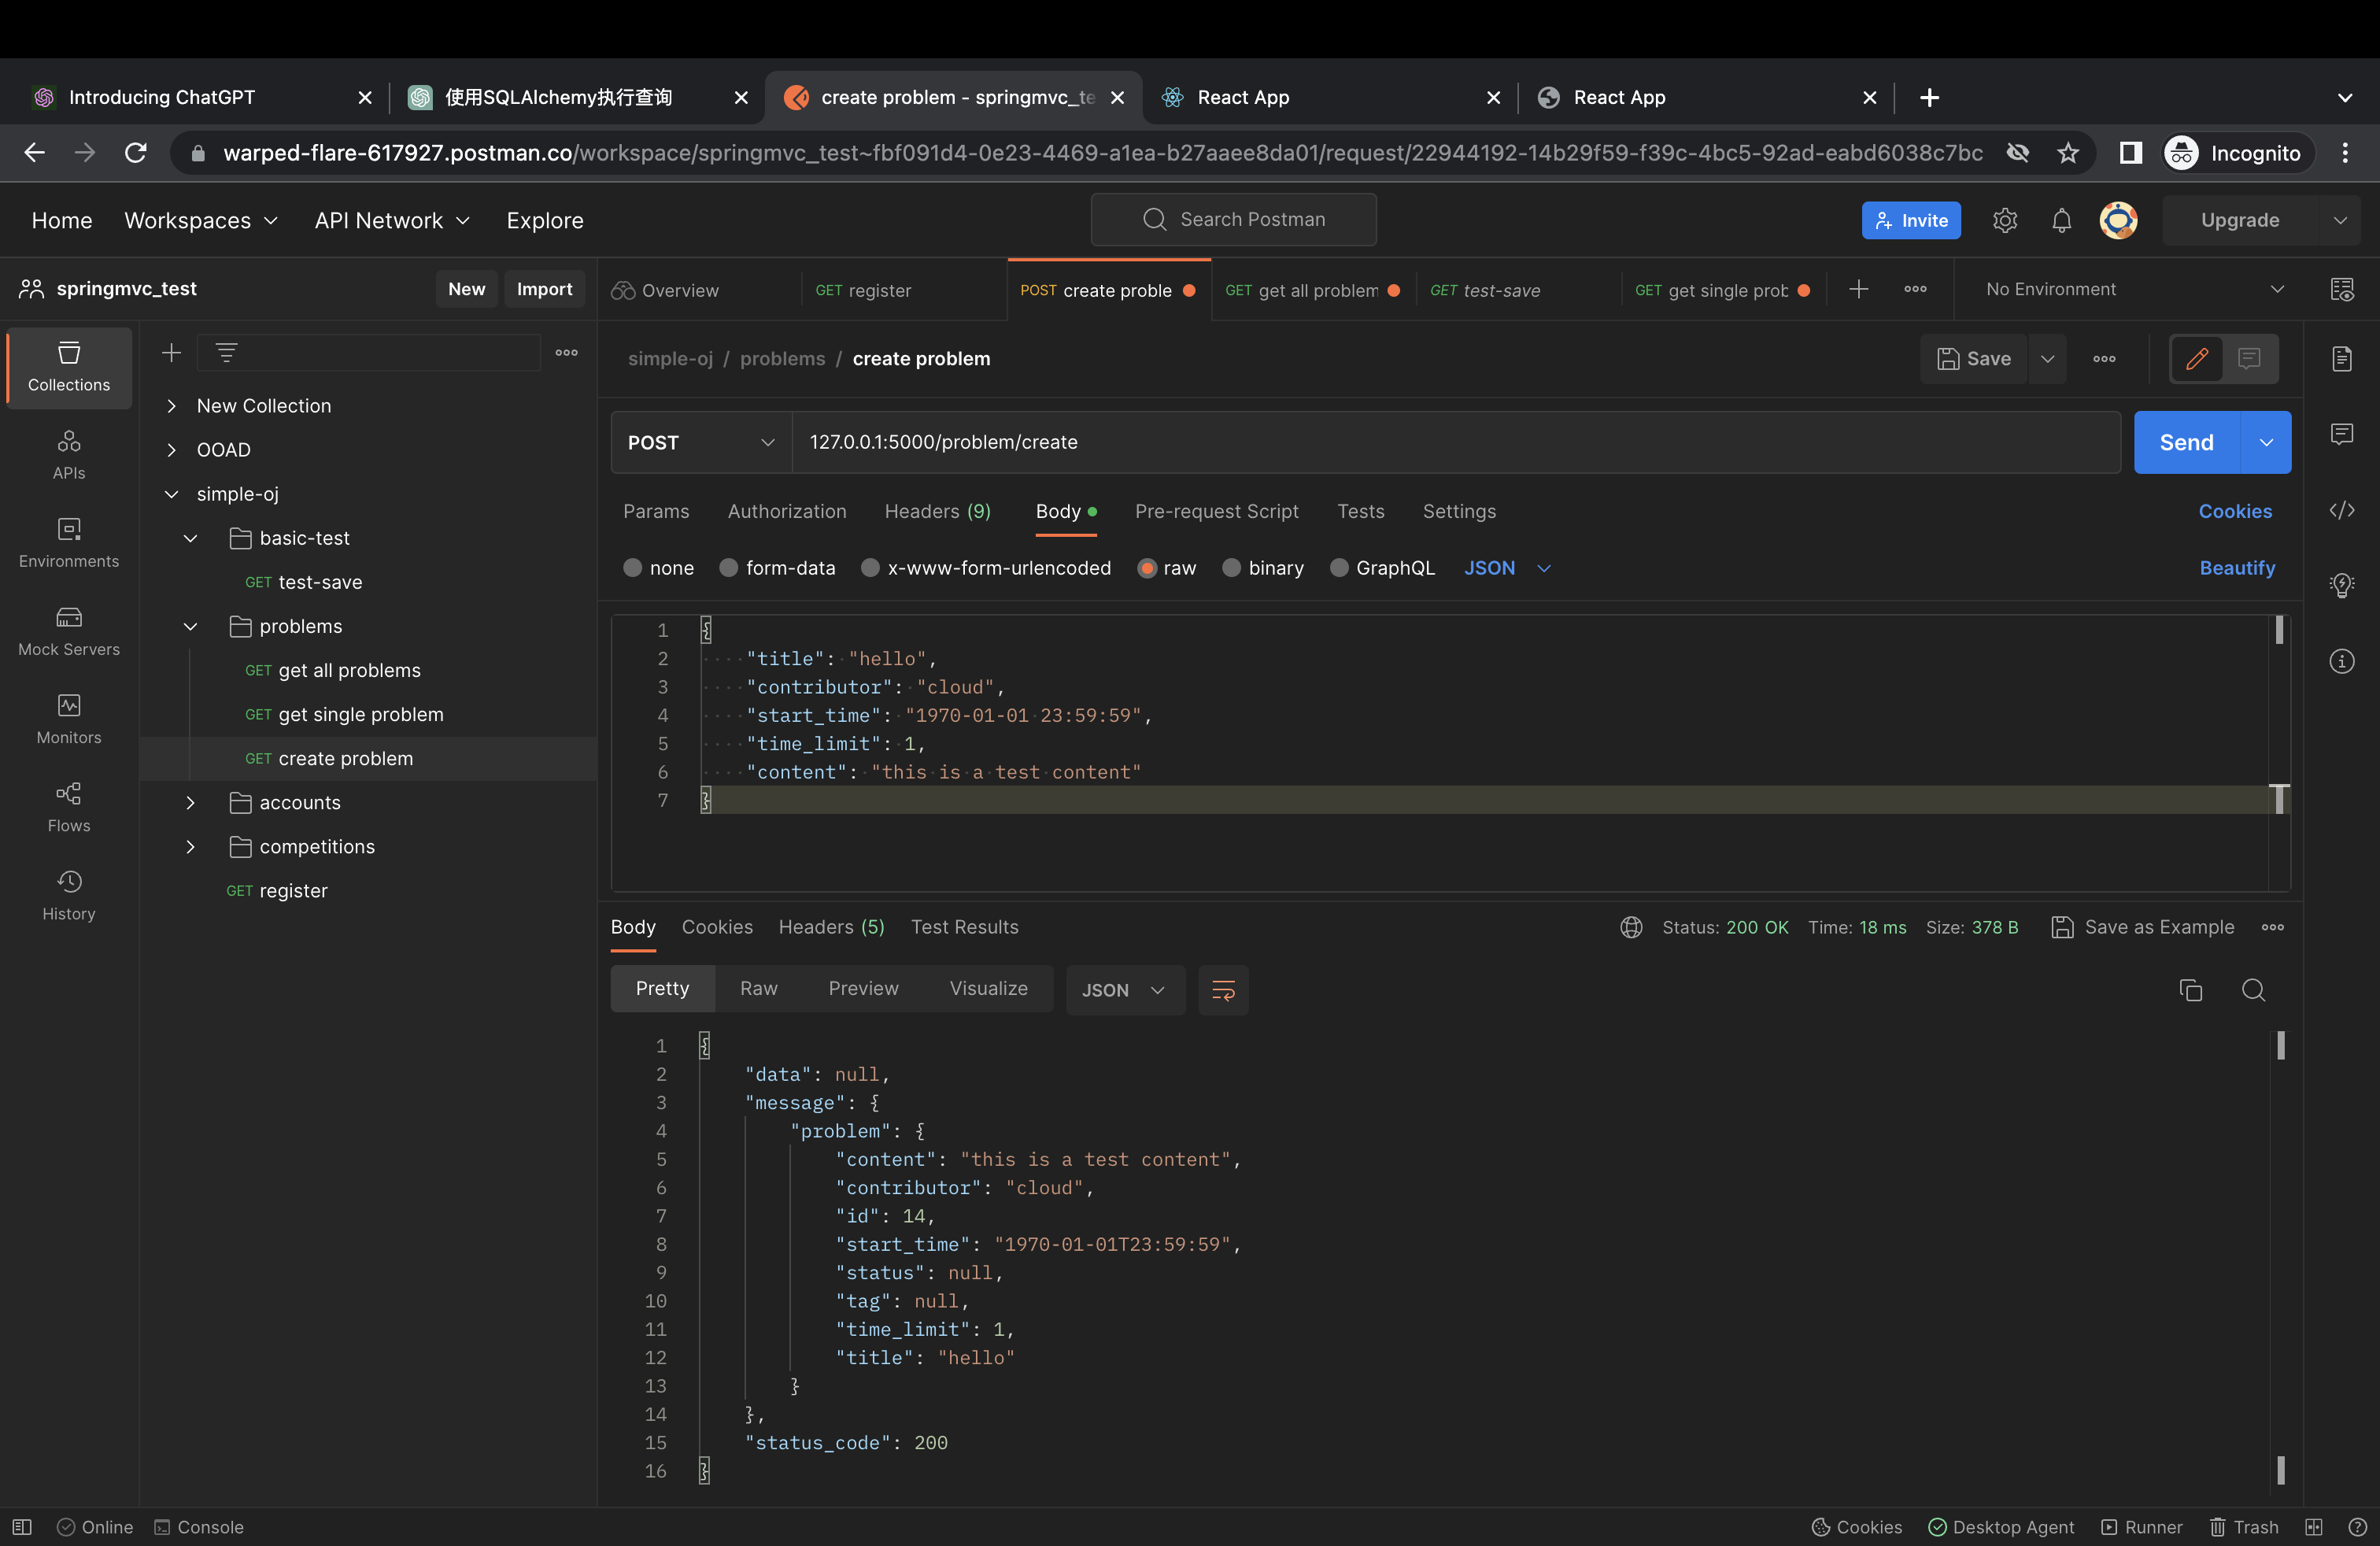Viewport: 2380px width, 1546px height.
Task: Click the Invite button
Action: [x=1911, y=220]
